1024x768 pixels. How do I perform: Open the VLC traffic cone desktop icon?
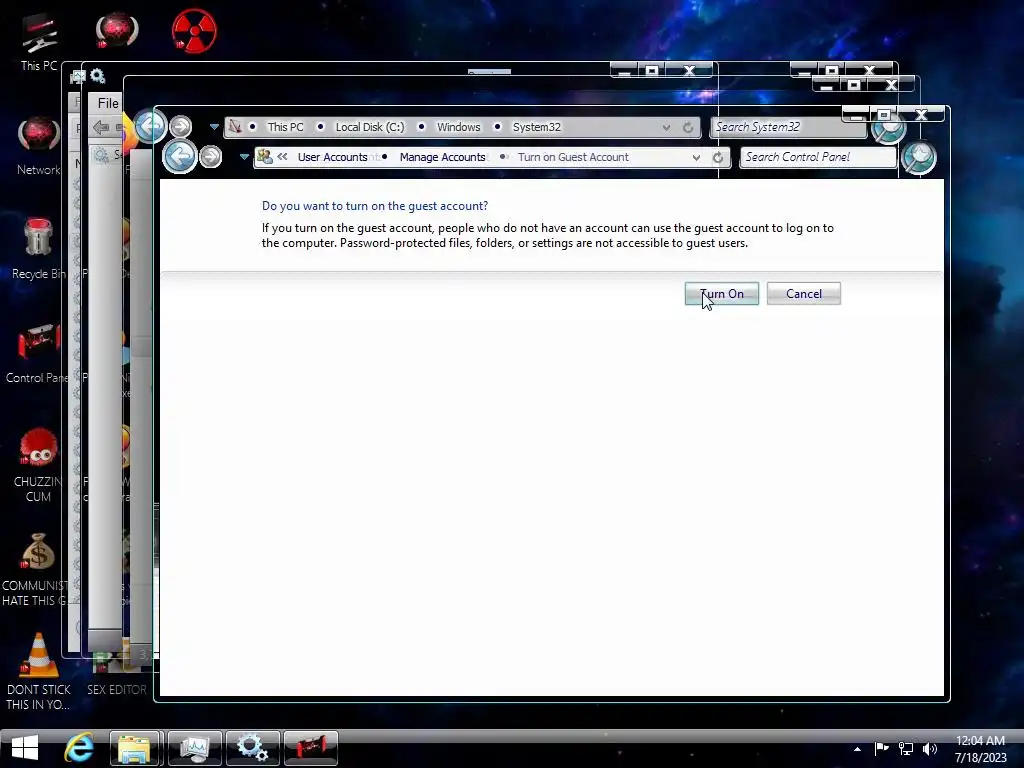click(39, 671)
